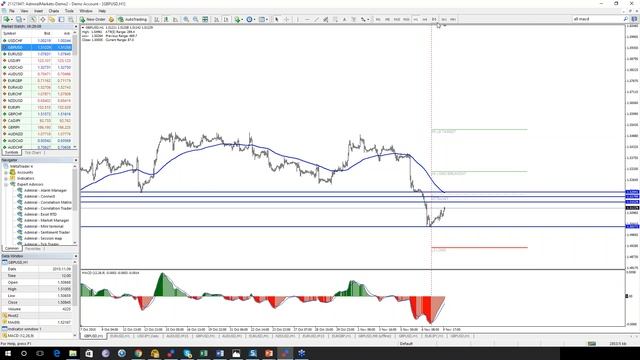Toggle chart auto scroll icon
Screen dimensions: 640x360
tap(216, 19)
